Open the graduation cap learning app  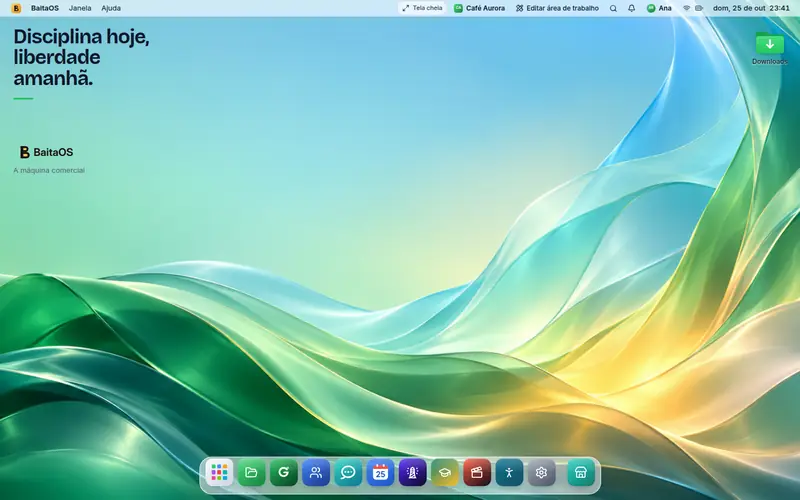[445, 472]
